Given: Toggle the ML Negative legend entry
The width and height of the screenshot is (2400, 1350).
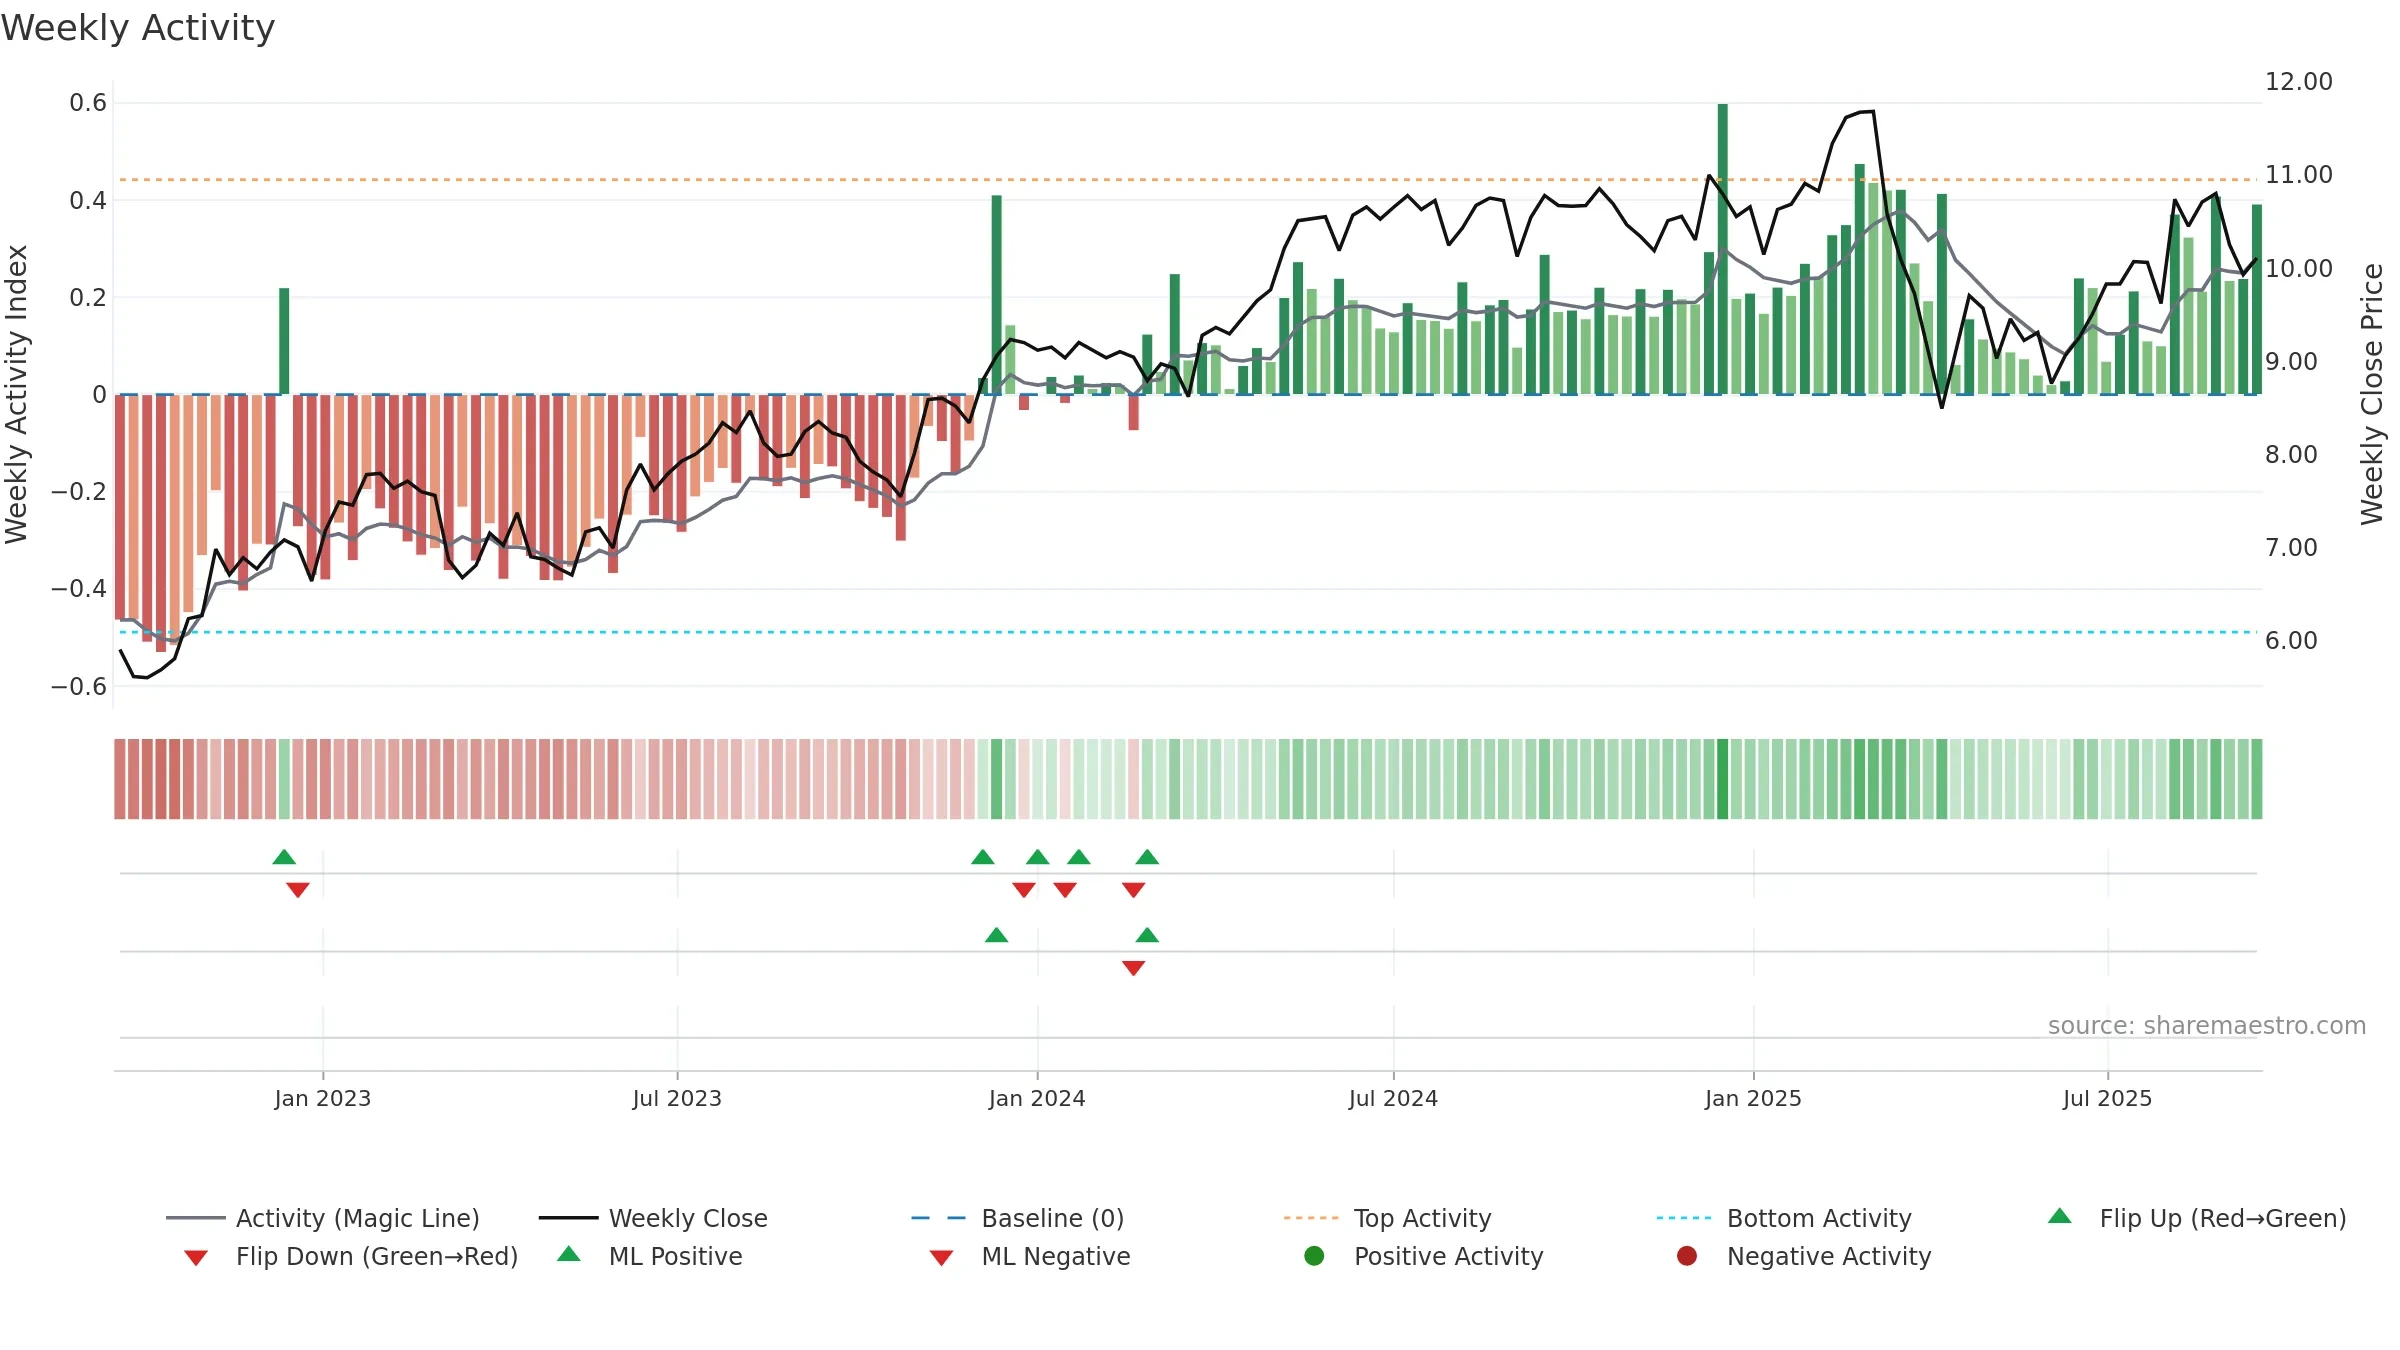Looking at the screenshot, I should pos(1030,1256).
